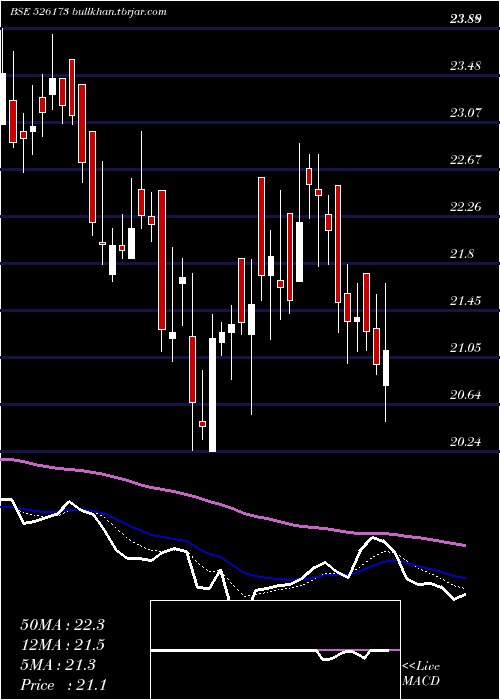Click the 21.45 price axis label
Screen dimensions: 500x700
[465, 301]
